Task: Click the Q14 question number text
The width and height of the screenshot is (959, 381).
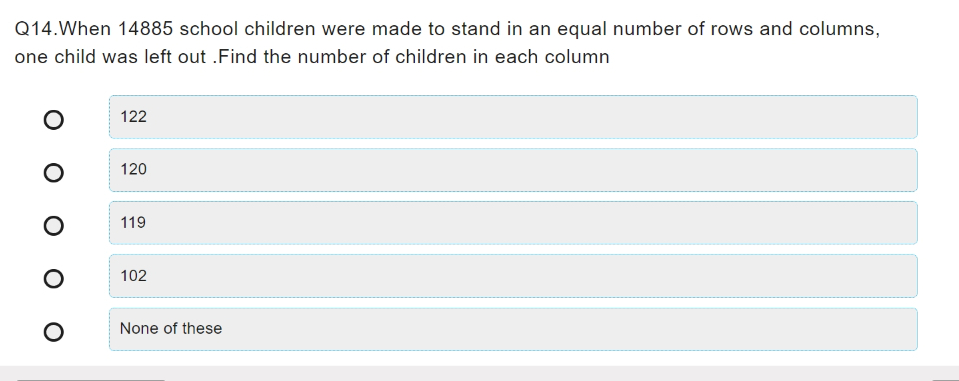Action: coord(35,29)
